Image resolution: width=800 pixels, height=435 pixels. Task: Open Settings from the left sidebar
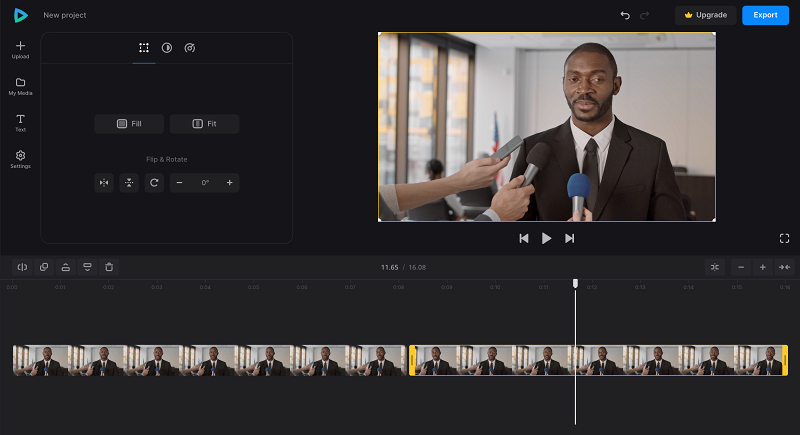[20, 160]
